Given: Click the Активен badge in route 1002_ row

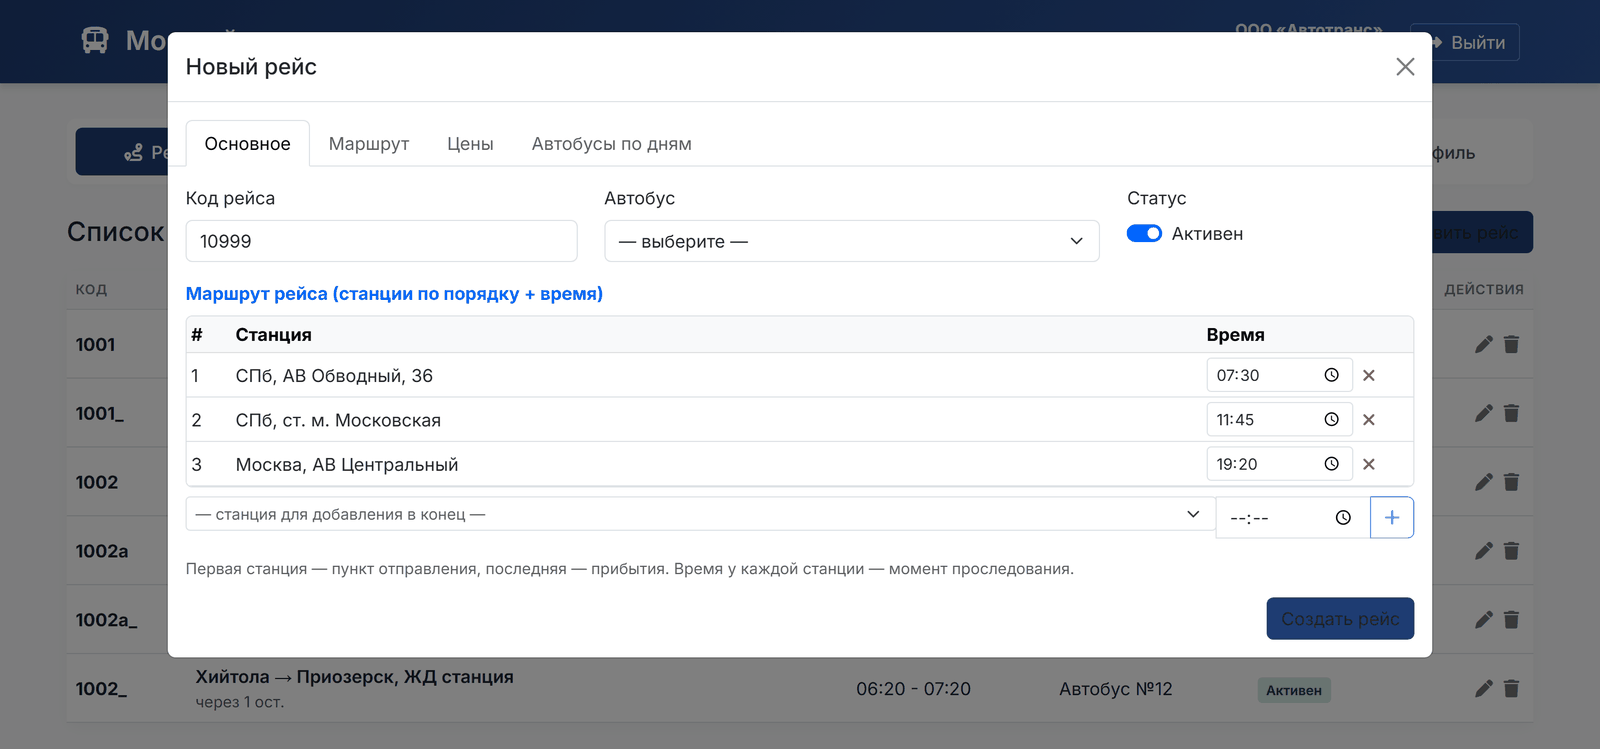Looking at the screenshot, I should point(1294,690).
